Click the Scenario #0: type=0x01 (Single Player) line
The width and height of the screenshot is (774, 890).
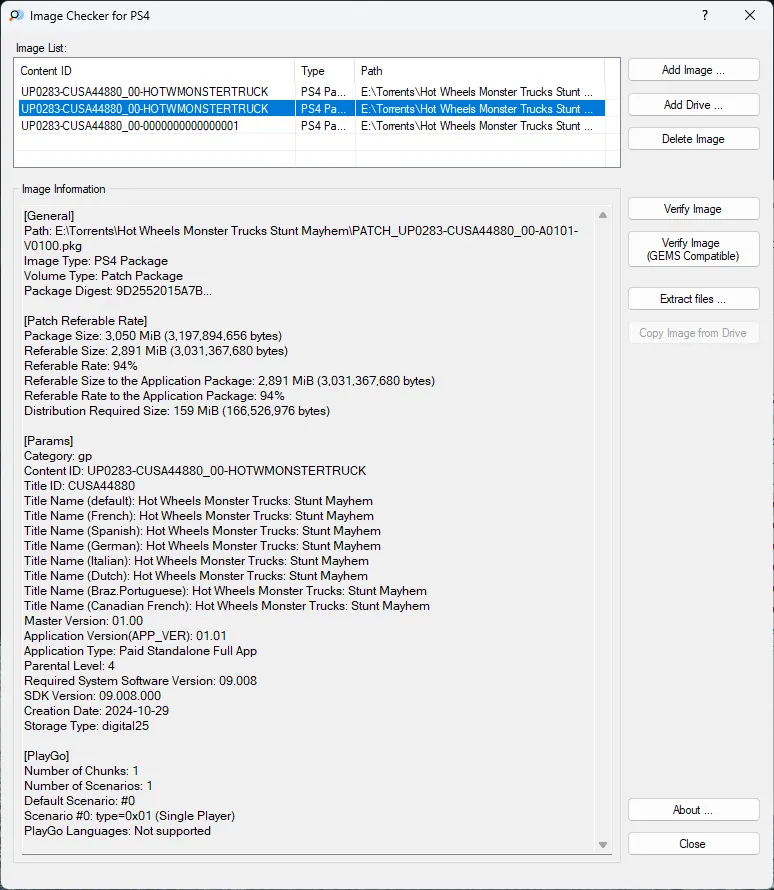129,816
